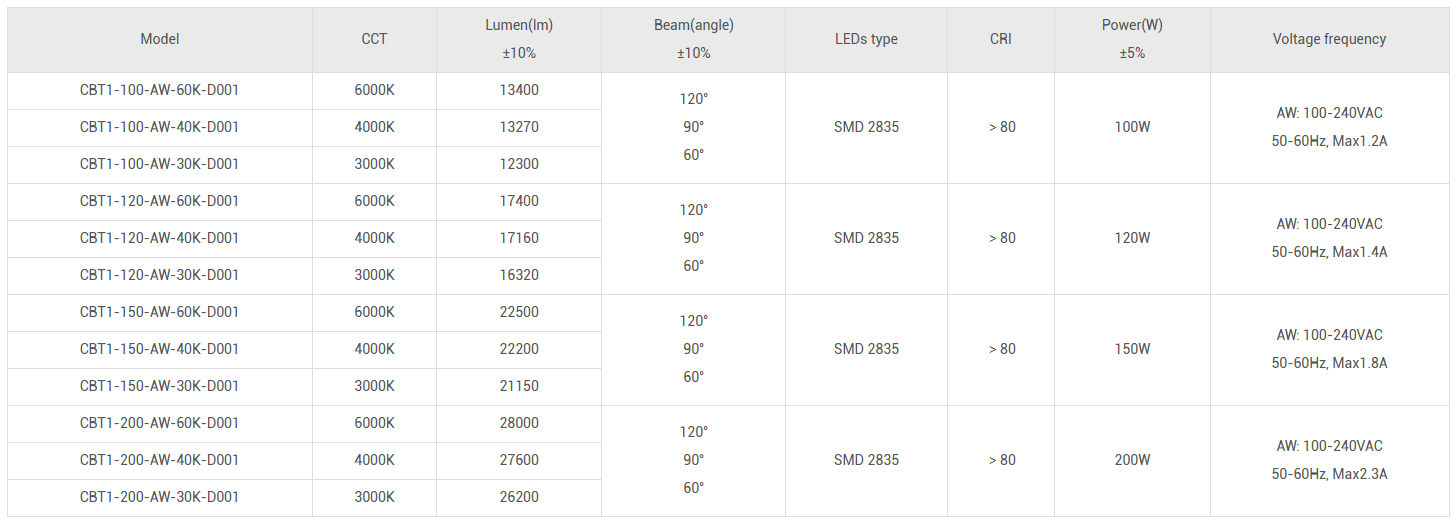Select the Max1.4A voltage frequency cell
This screenshot has width=1456, height=523.
tap(1329, 238)
